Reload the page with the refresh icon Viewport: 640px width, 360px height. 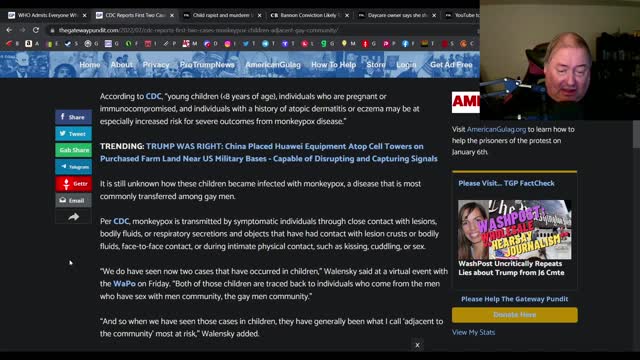click(36, 30)
